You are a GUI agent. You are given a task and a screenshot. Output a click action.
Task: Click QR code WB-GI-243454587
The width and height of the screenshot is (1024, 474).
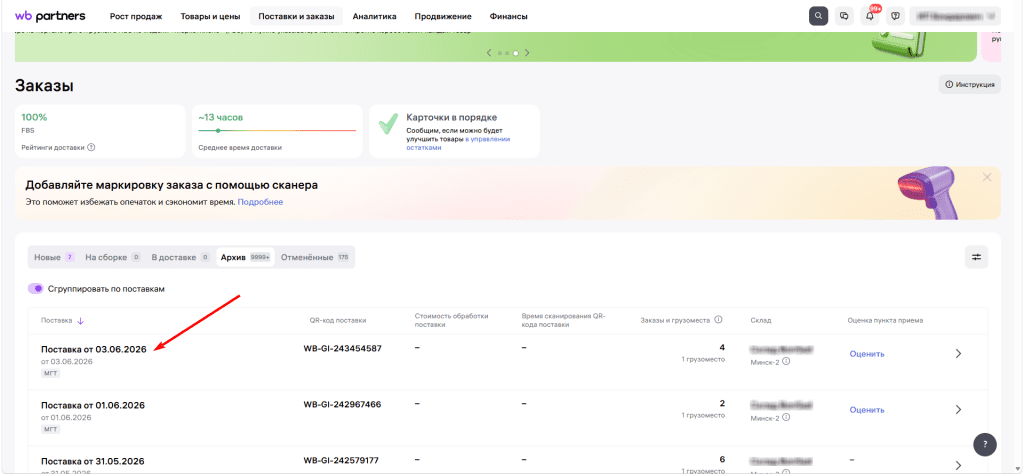pos(342,349)
